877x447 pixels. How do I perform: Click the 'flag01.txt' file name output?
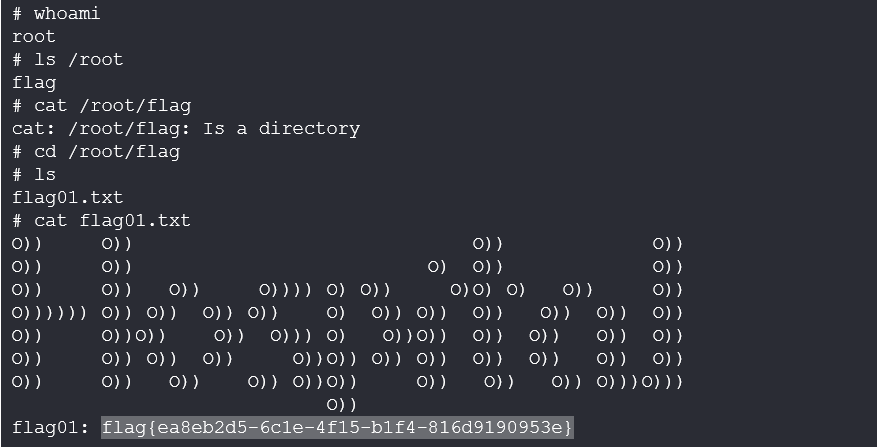68,197
